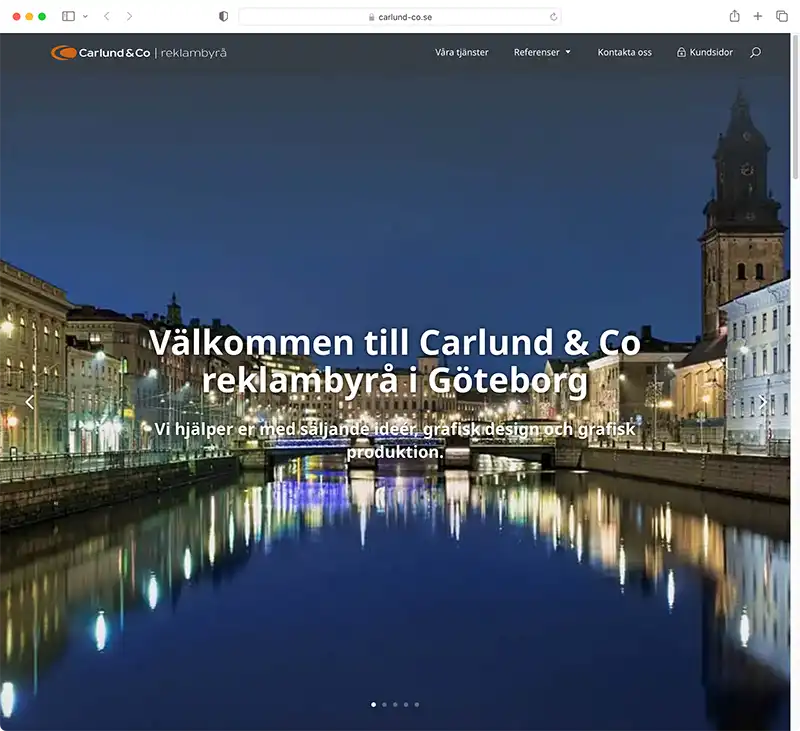The width and height of the screenshot is (800, 731).
Task: Expand the sidebar options chevron
Action: point(85,16)
